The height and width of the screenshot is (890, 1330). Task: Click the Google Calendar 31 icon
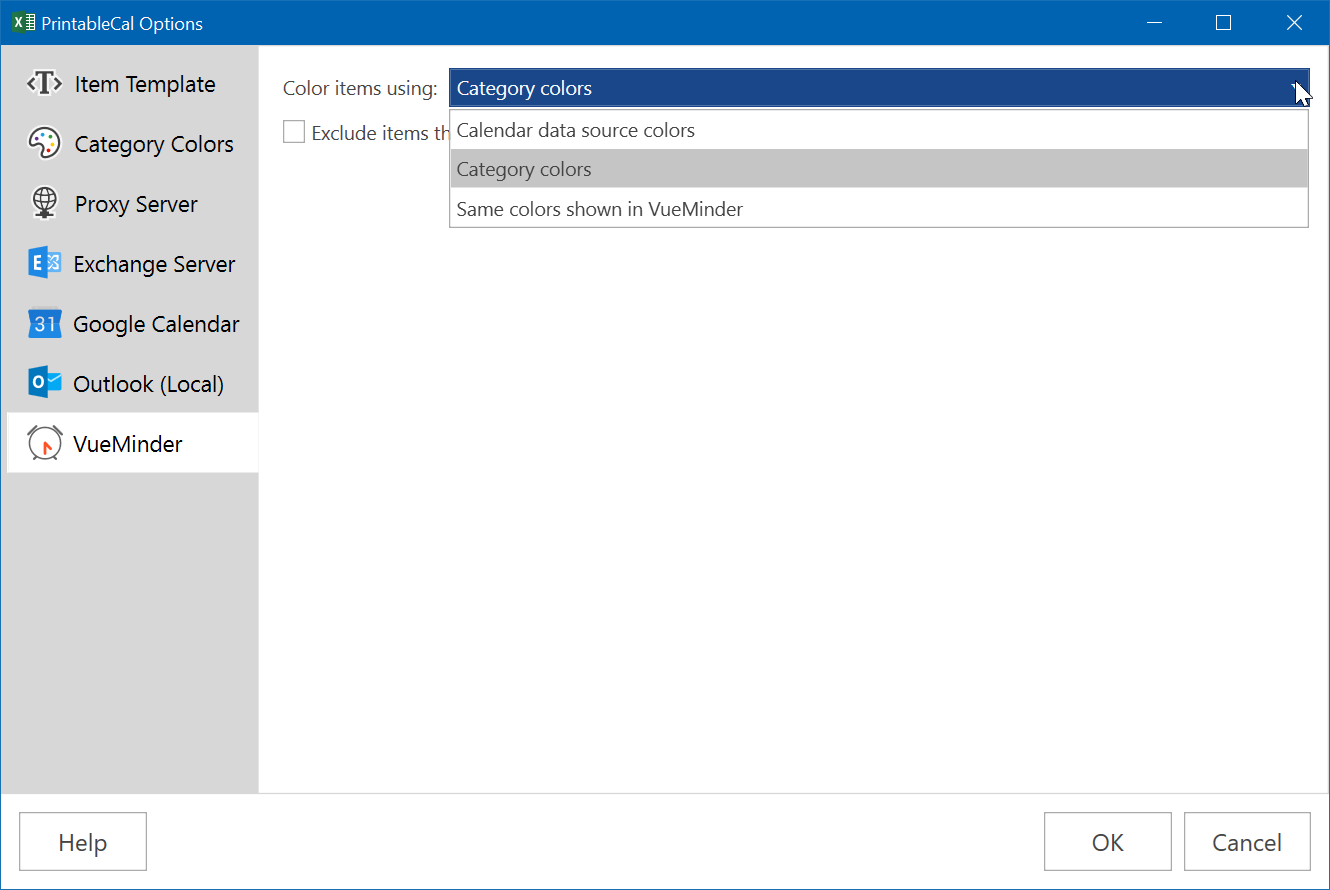(x=45, y=324)
